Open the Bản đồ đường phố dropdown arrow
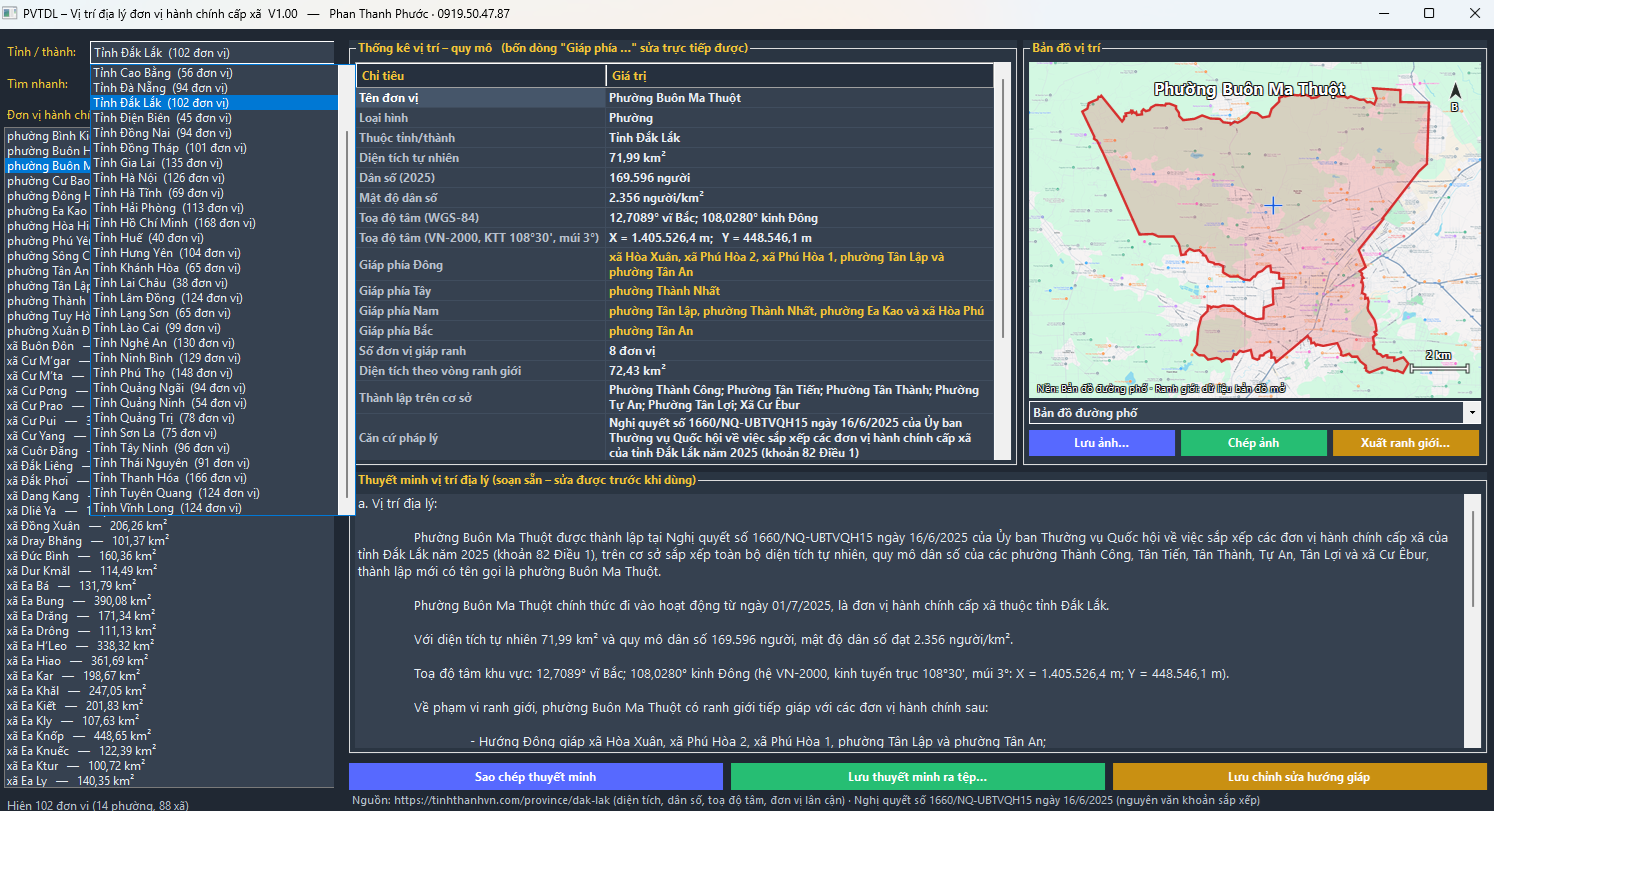Viewport: 1644px width, 885px height. point(1471,413)
